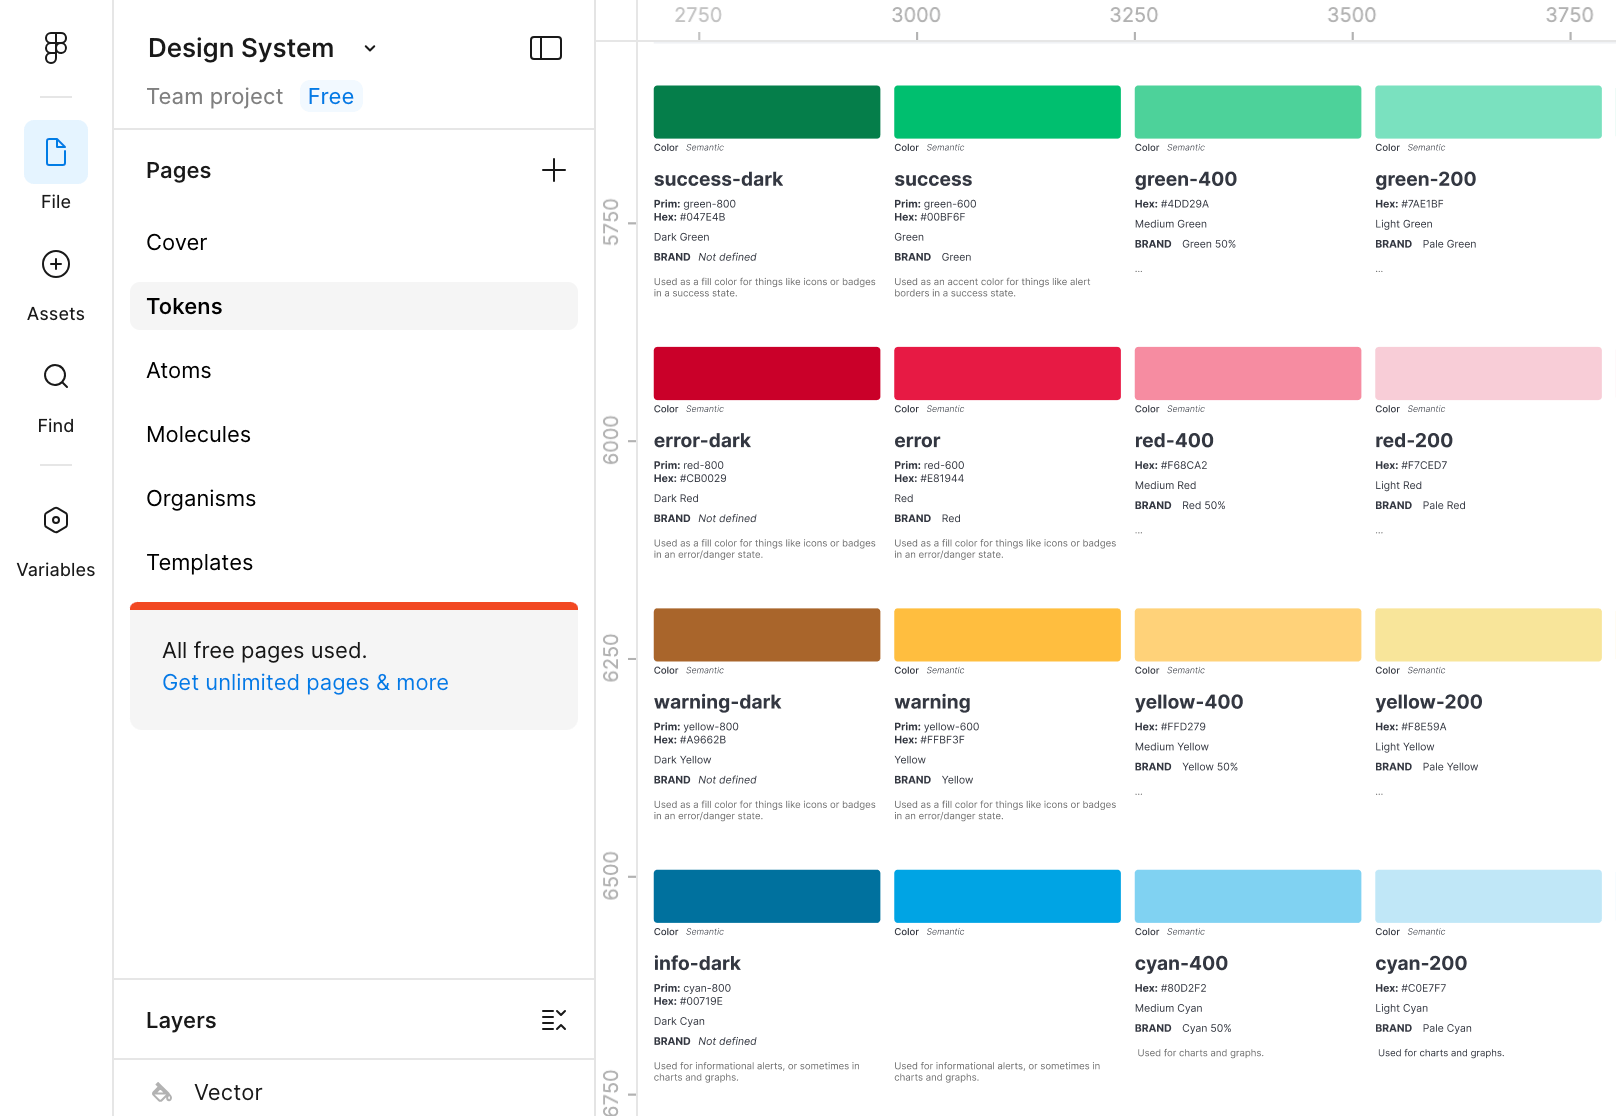Open the Variables hexagon icon
Viewport: 1616px width, 1116px height.
coord(56,520)
